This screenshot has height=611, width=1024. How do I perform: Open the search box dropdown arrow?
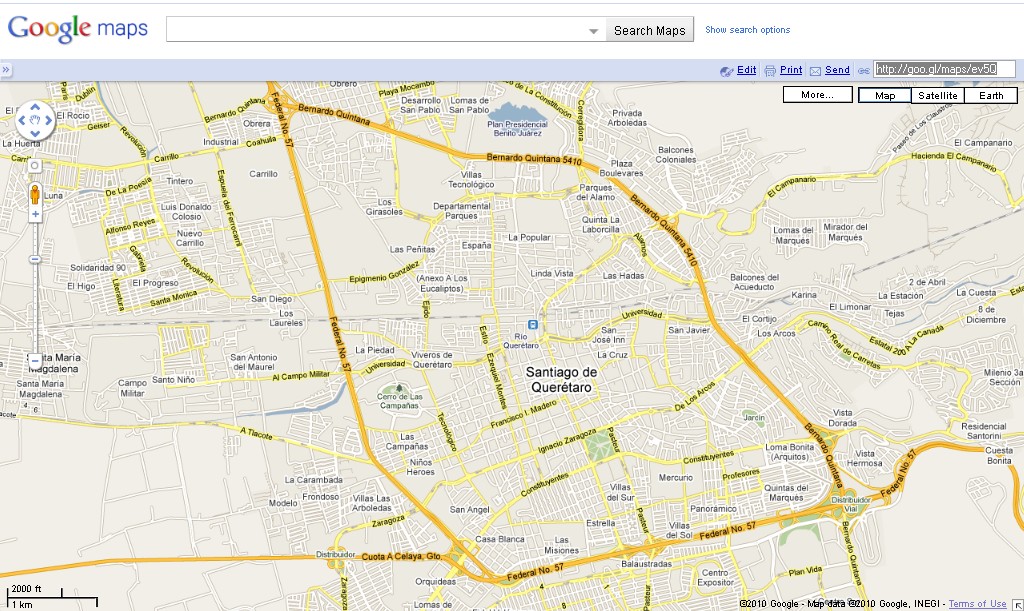pyautogui.click(x=593, y=29)
